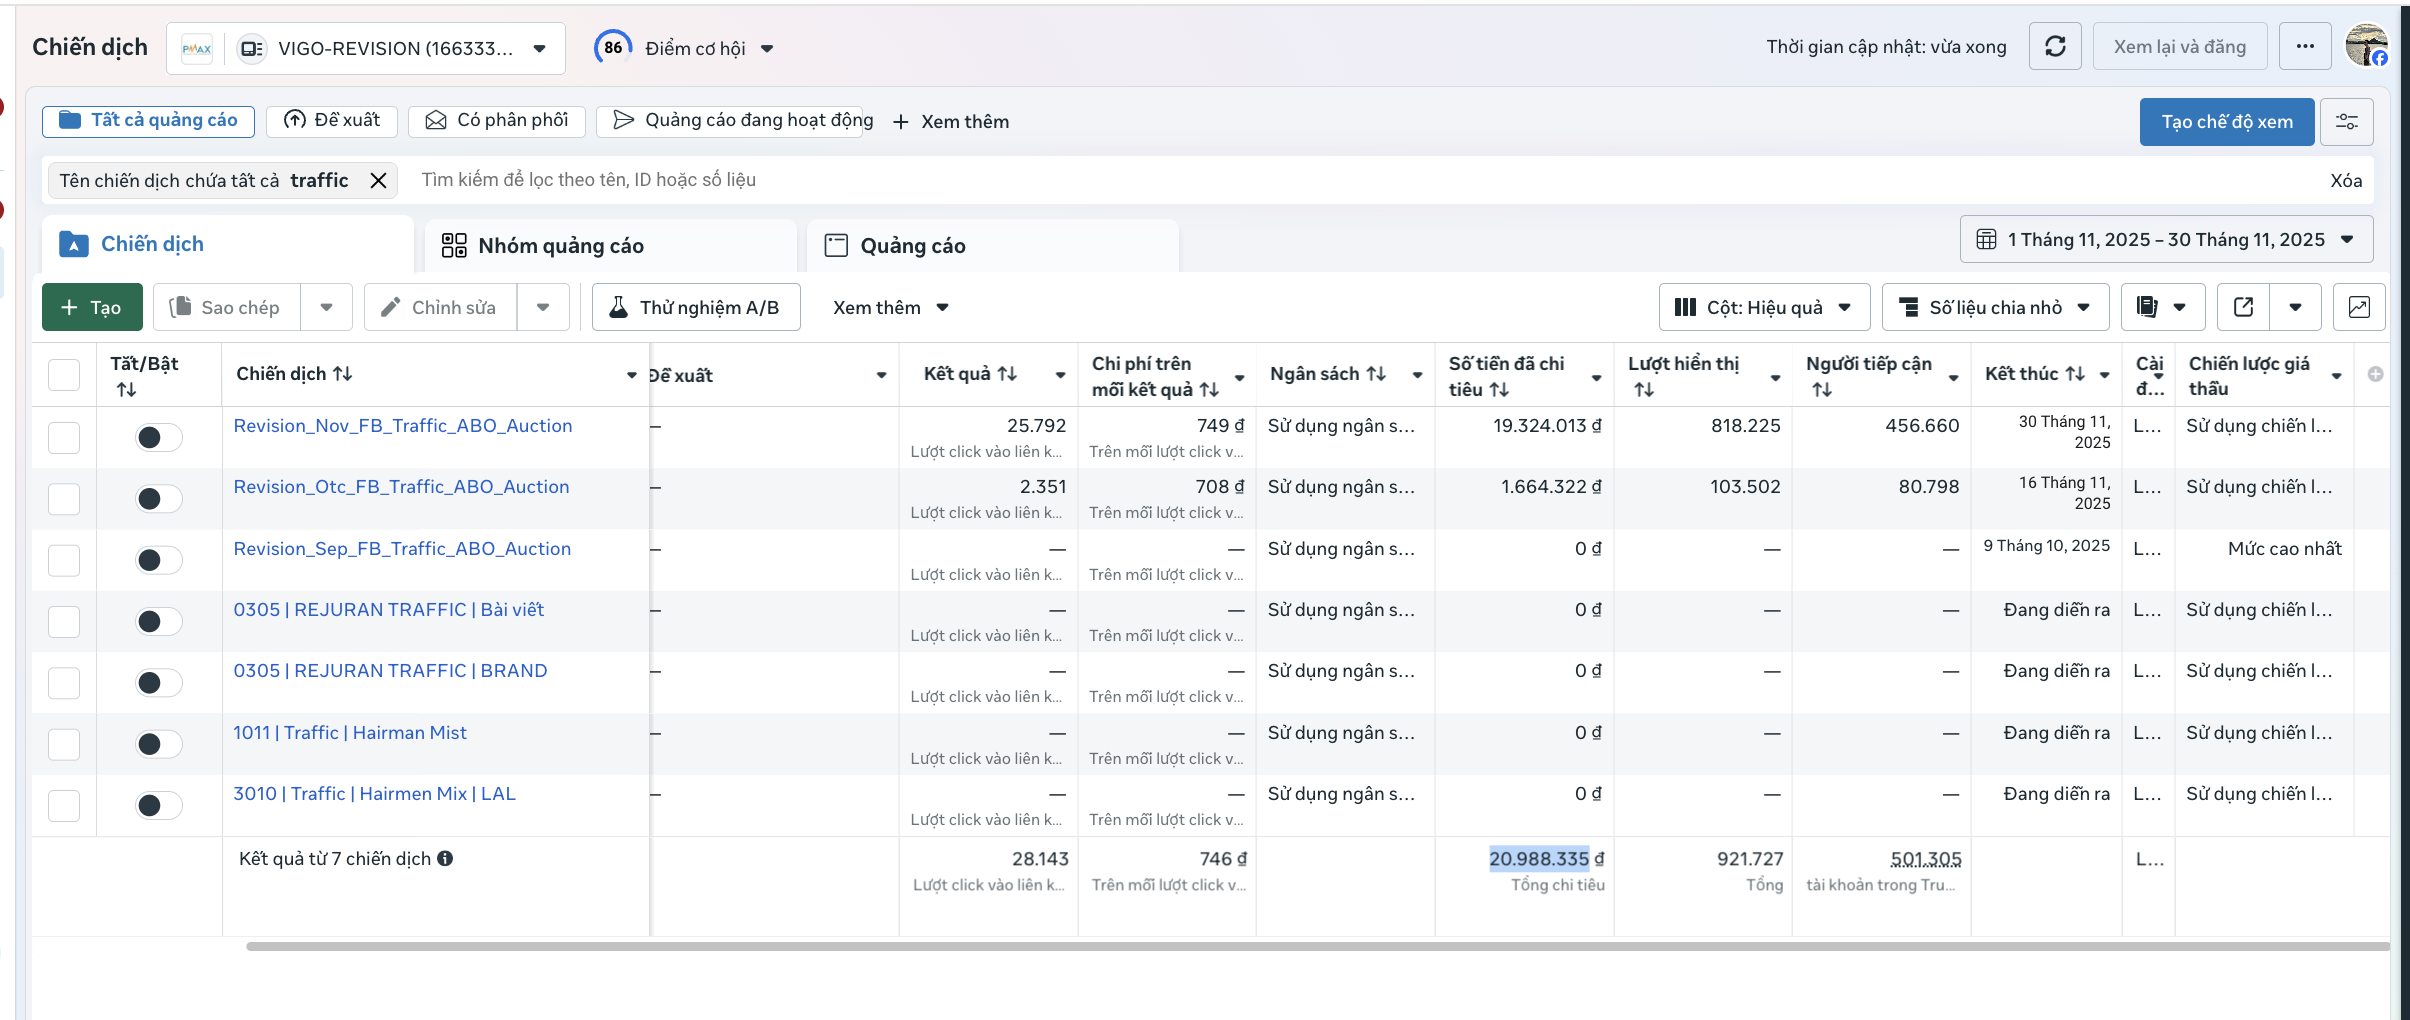This screenshot has width=2410, height=1020.
Task: Click the add column plus icon
Action: (x=2375, y=374)
